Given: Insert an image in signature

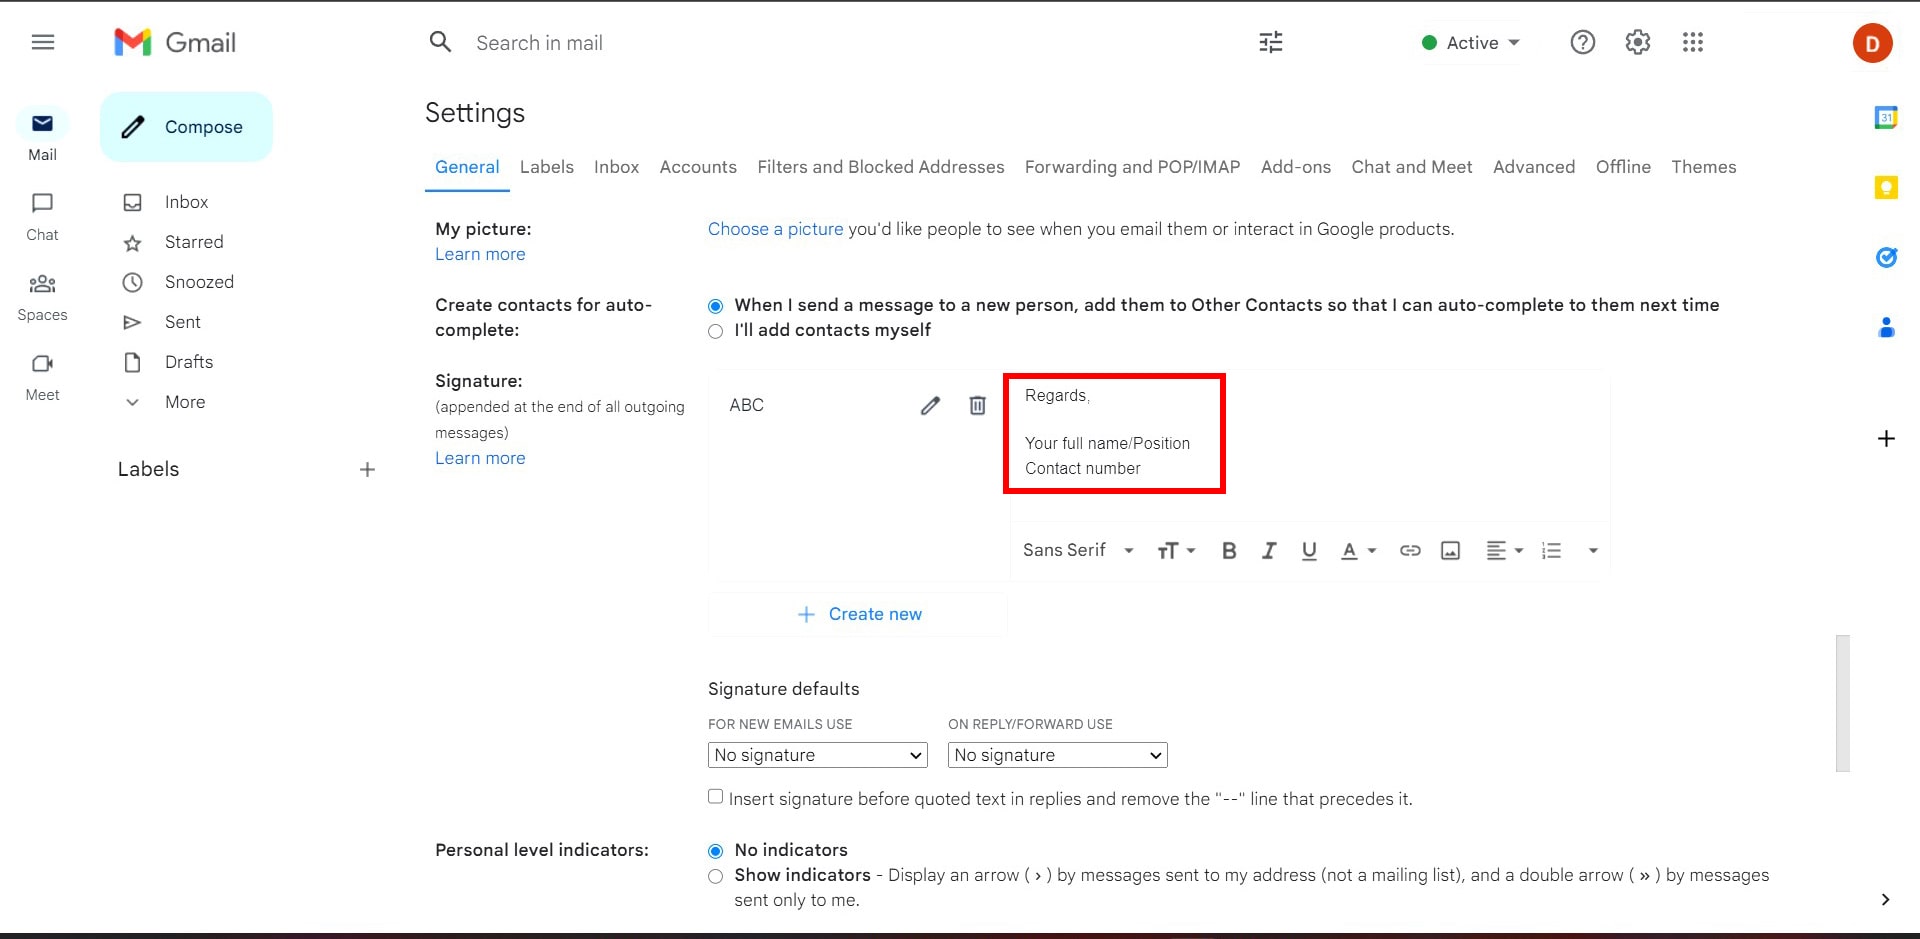Looking at the screenshot, I should [1450, 550].
